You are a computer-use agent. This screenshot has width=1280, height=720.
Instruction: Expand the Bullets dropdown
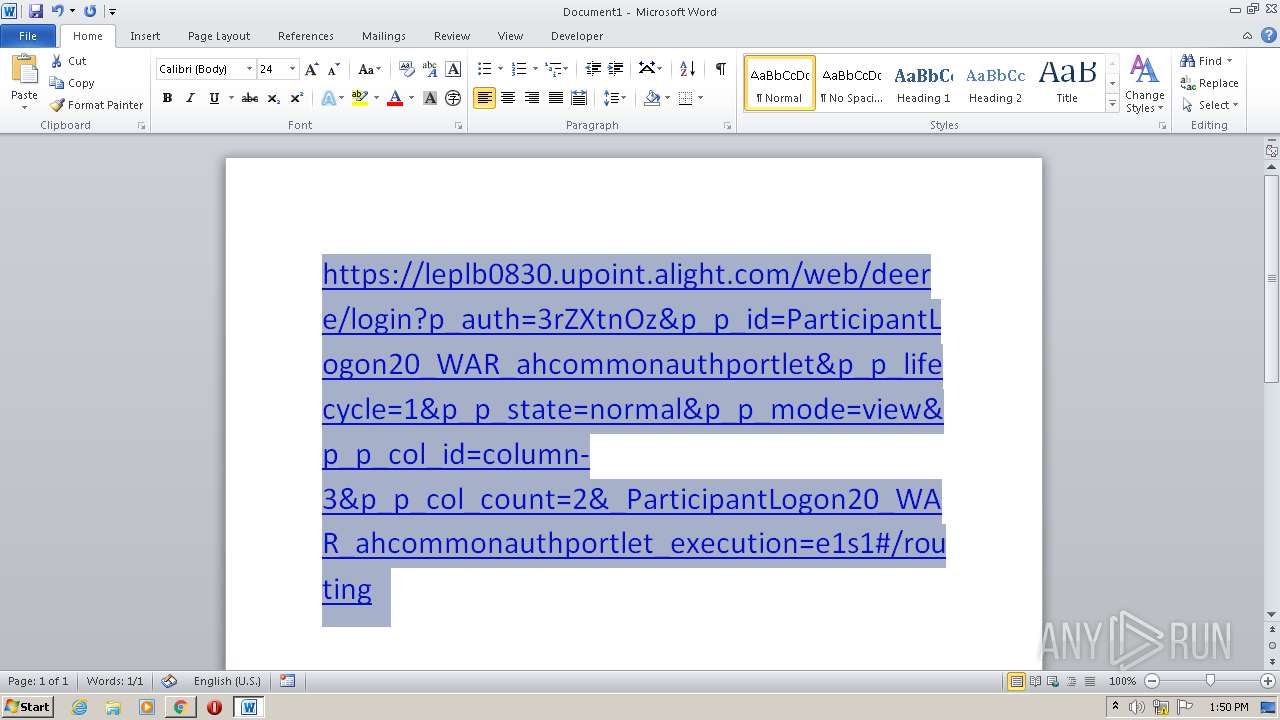pyautogui.click(x=500, y=69)
